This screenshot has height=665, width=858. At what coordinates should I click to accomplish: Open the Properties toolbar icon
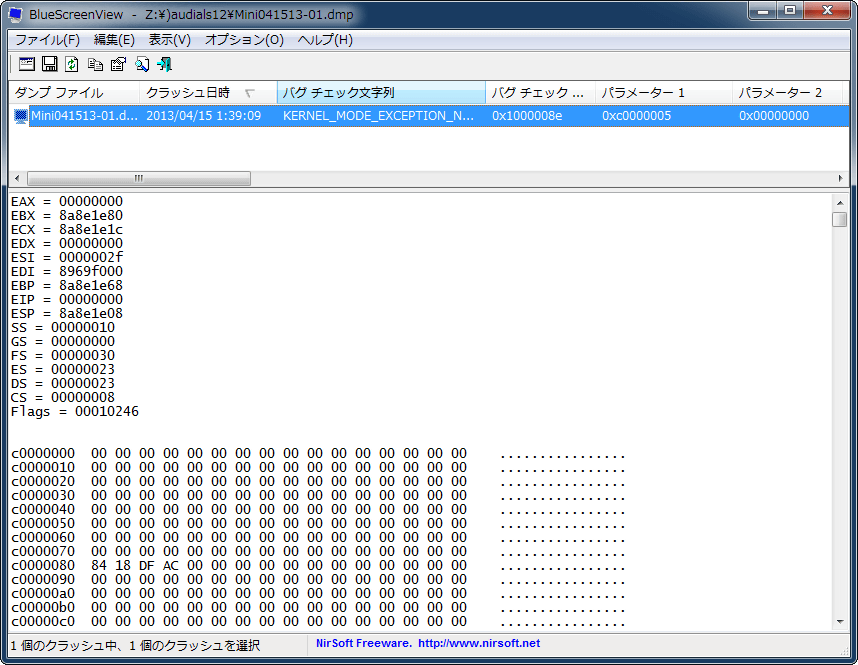(x=118, y=64)
